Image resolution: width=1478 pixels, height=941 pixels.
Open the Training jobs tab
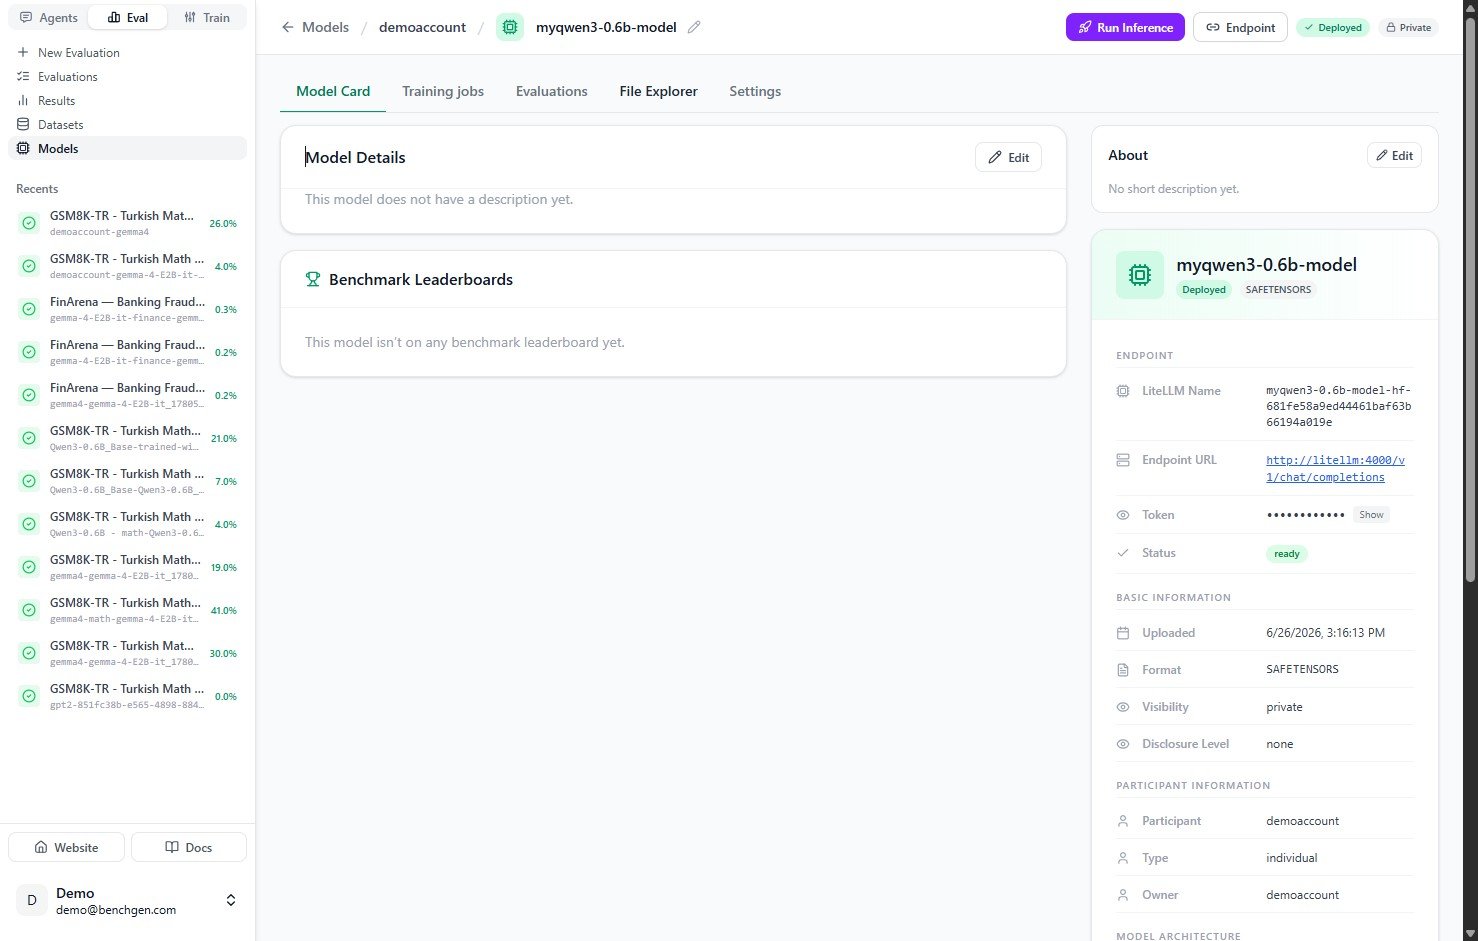443,91
